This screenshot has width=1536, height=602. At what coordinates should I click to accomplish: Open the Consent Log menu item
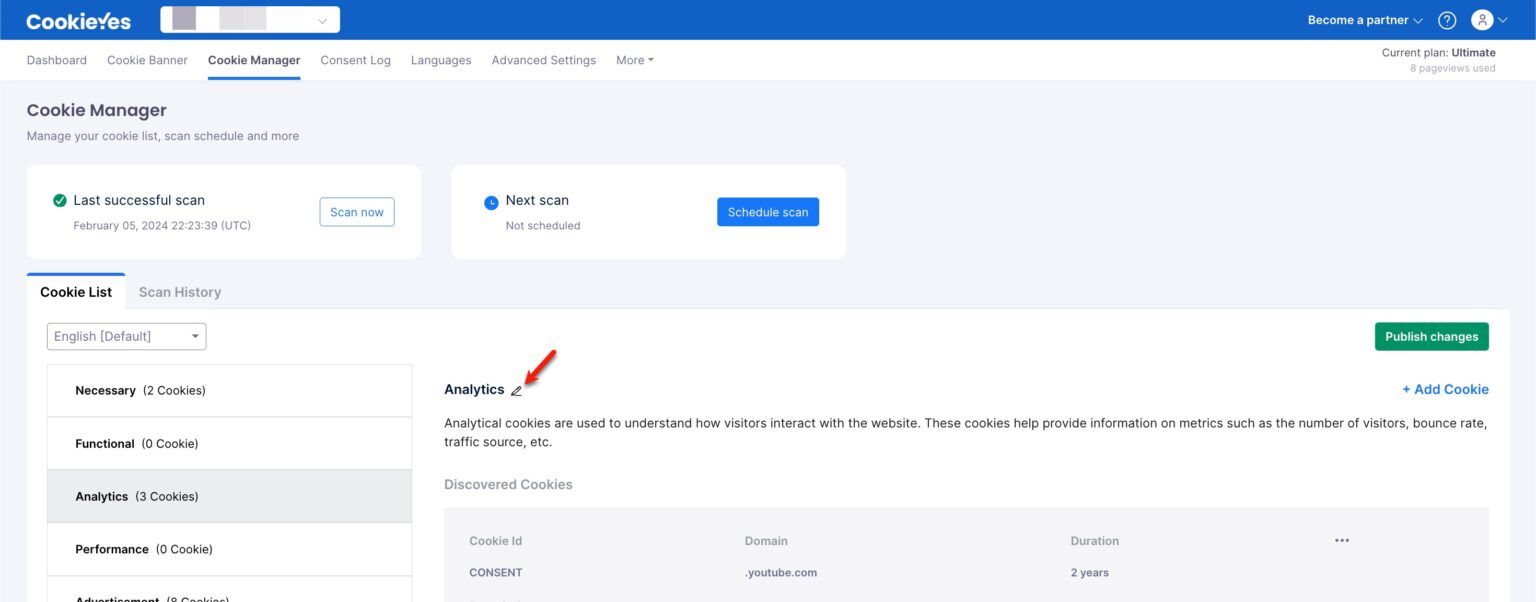pyautogui.click(x=355, y=60)
